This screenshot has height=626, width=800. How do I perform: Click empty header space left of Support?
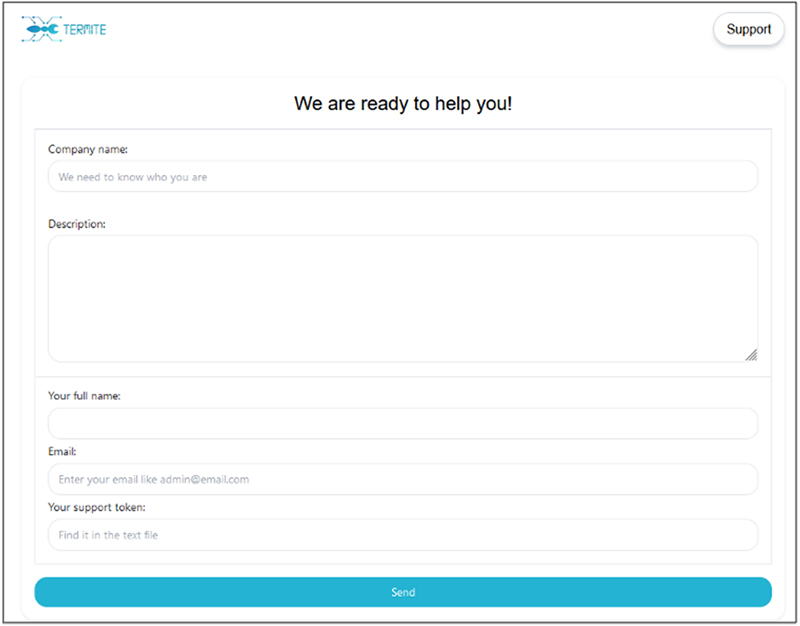tap(400, 30)
